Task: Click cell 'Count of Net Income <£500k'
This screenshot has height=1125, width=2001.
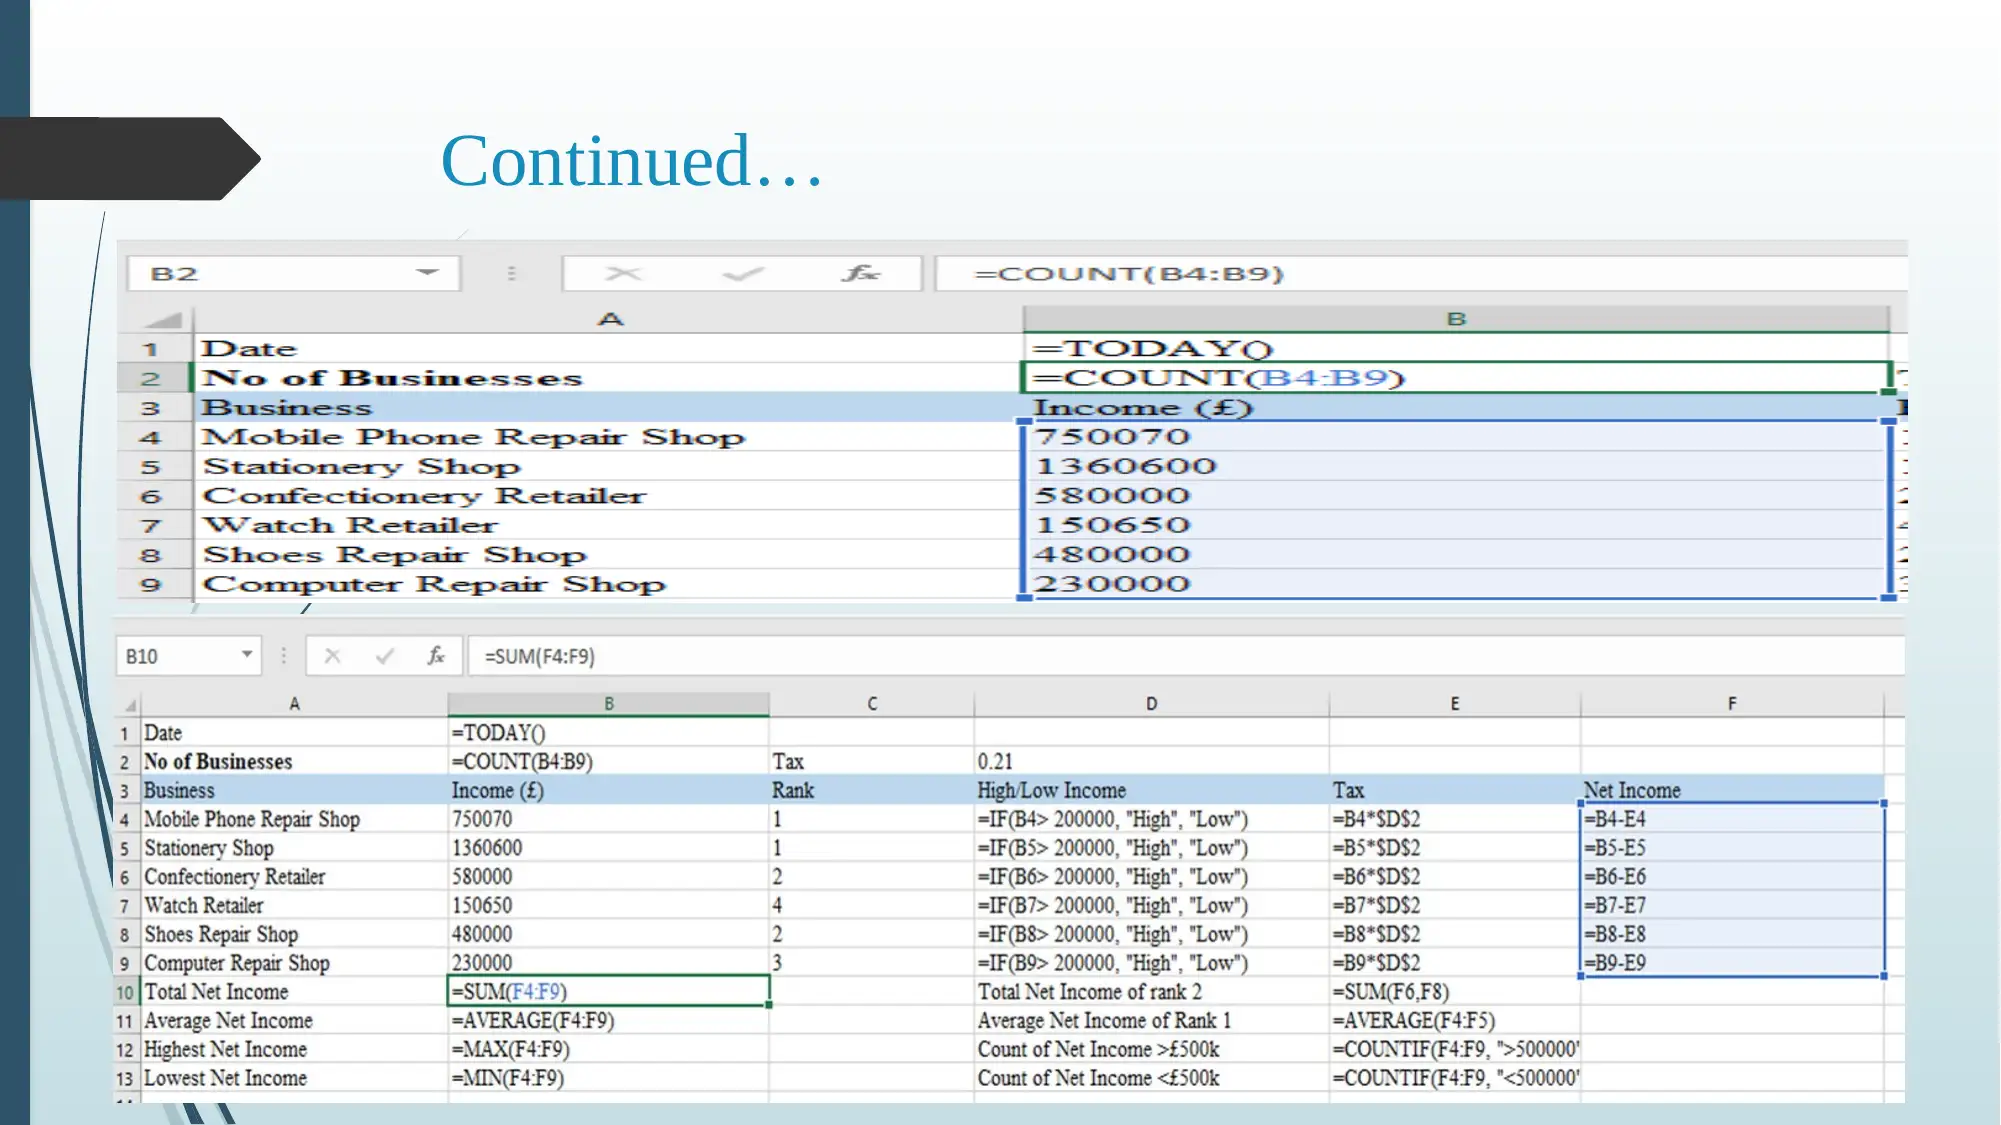Action: [1151, 1079]
